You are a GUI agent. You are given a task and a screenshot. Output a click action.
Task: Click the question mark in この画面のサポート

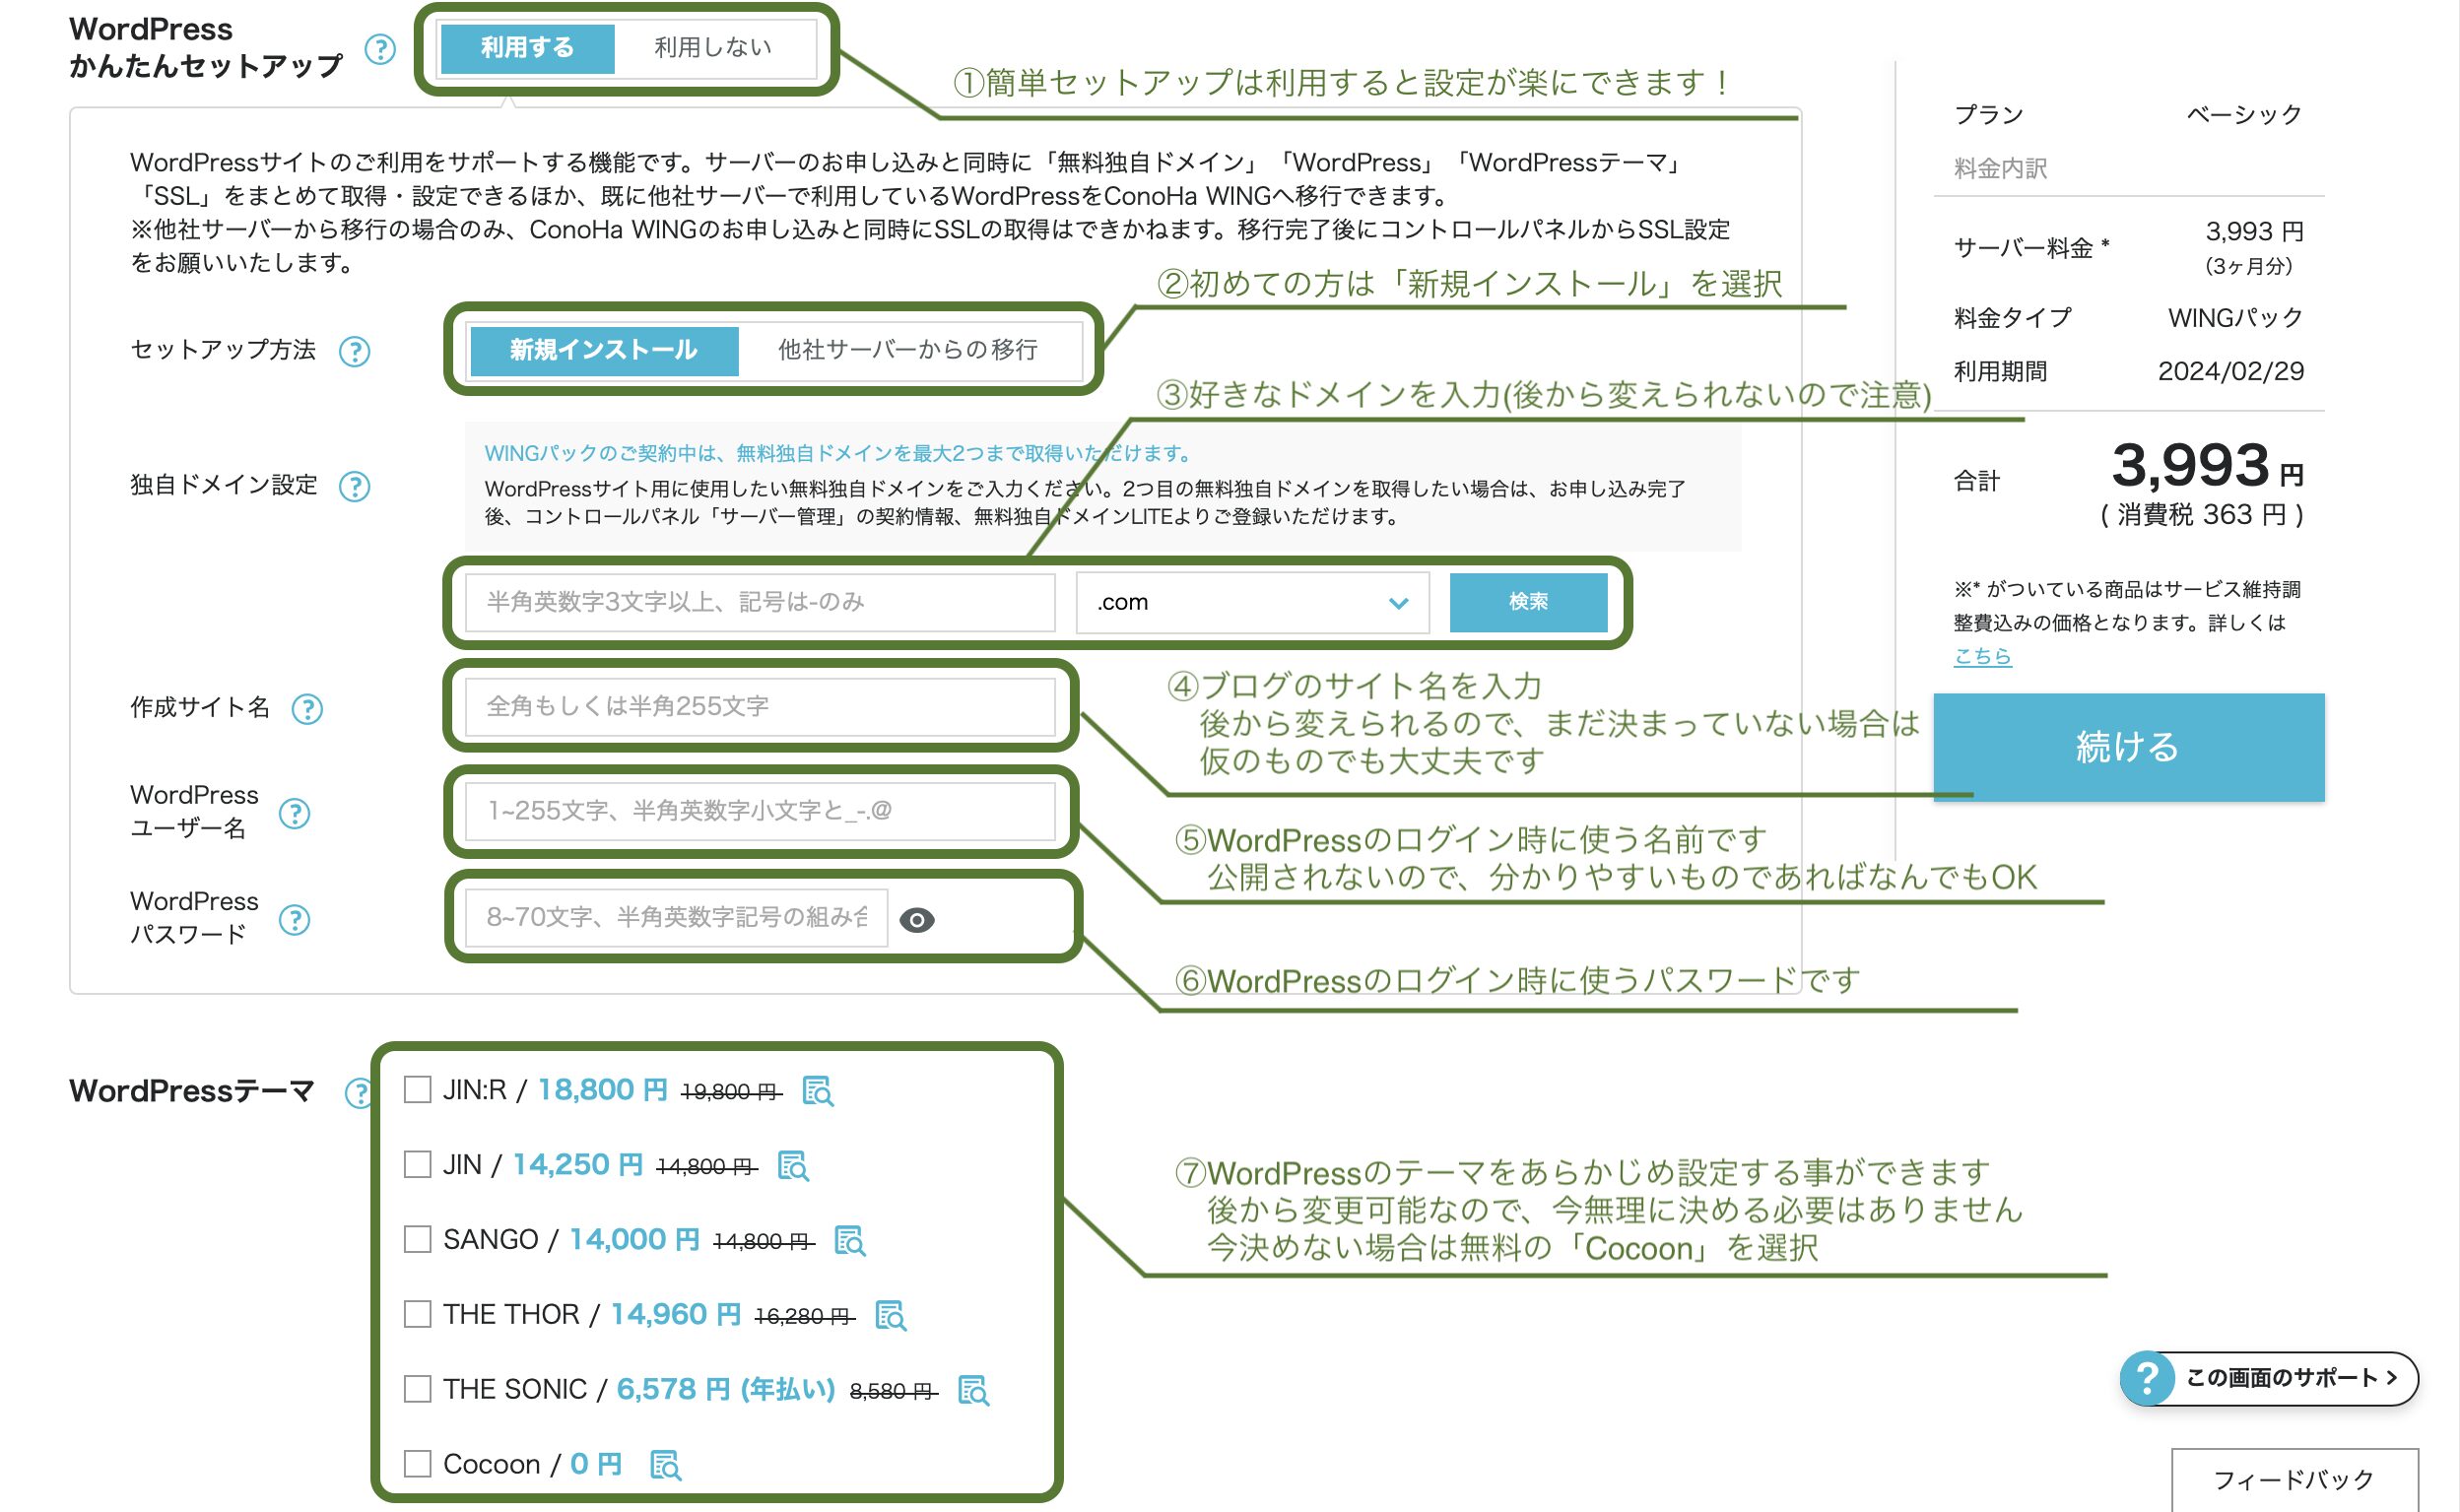click(2146, 1378)
